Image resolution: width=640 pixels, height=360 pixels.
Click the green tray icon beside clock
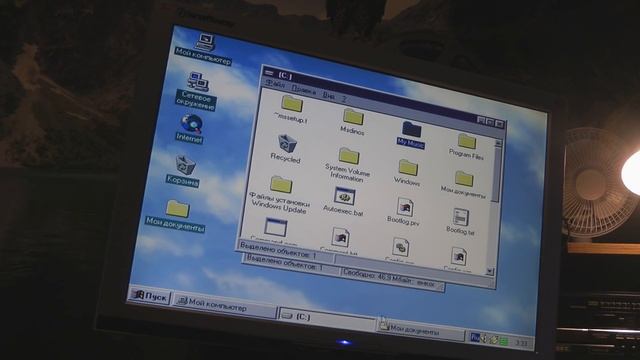pos(504,341)
